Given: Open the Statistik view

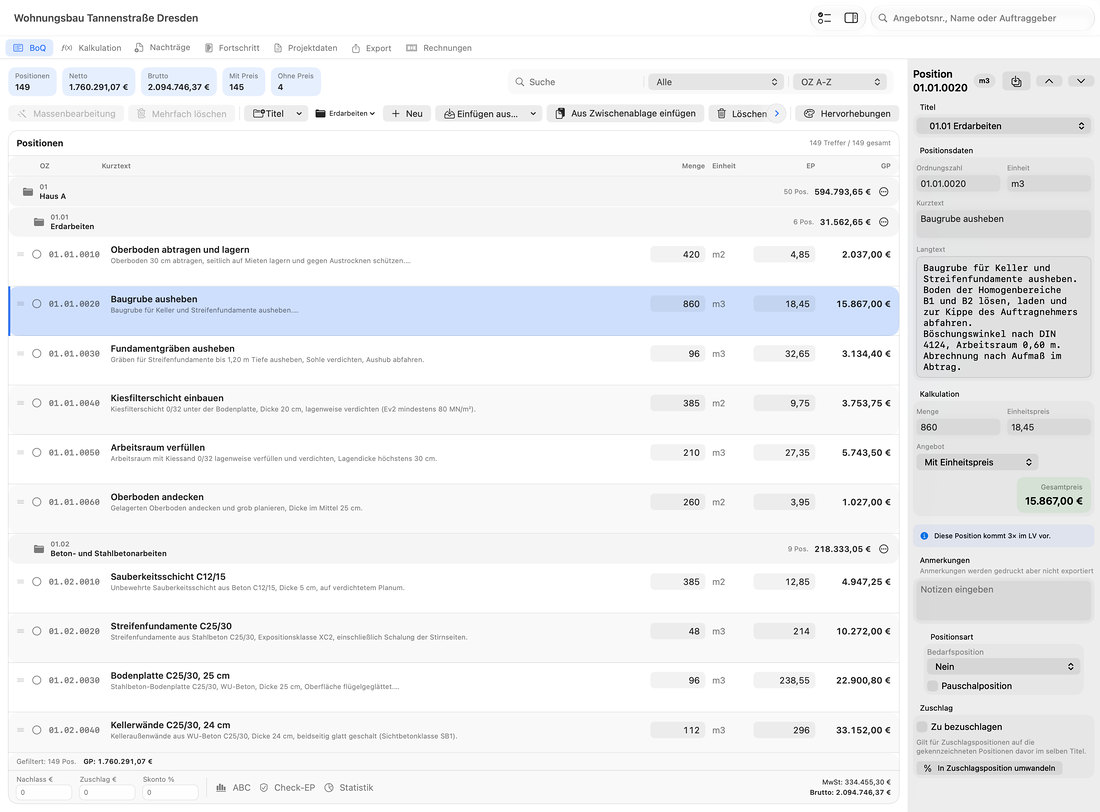Looking at the screenshot, I should (349, 787).
